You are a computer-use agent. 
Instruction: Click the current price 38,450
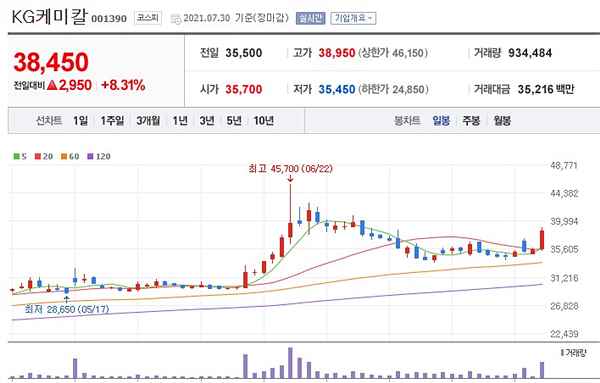(x=51, y=62)
